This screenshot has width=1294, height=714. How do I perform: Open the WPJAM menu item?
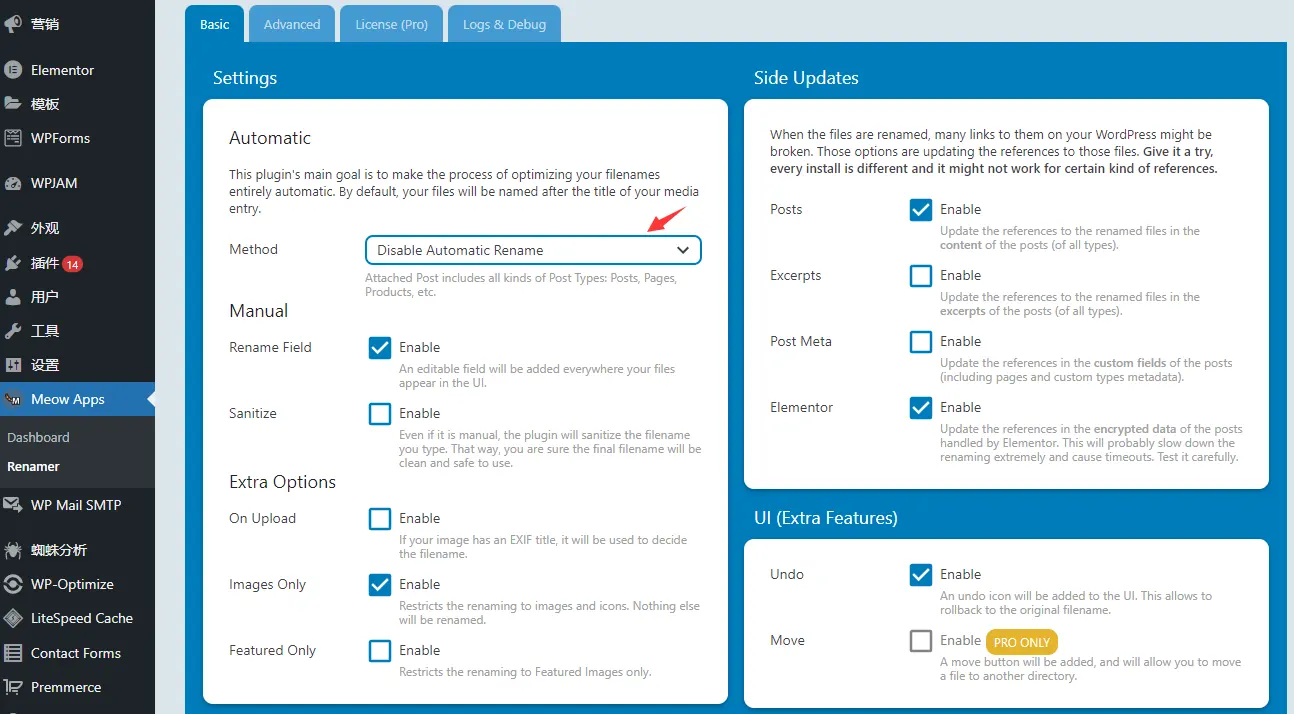pos(77,183)
